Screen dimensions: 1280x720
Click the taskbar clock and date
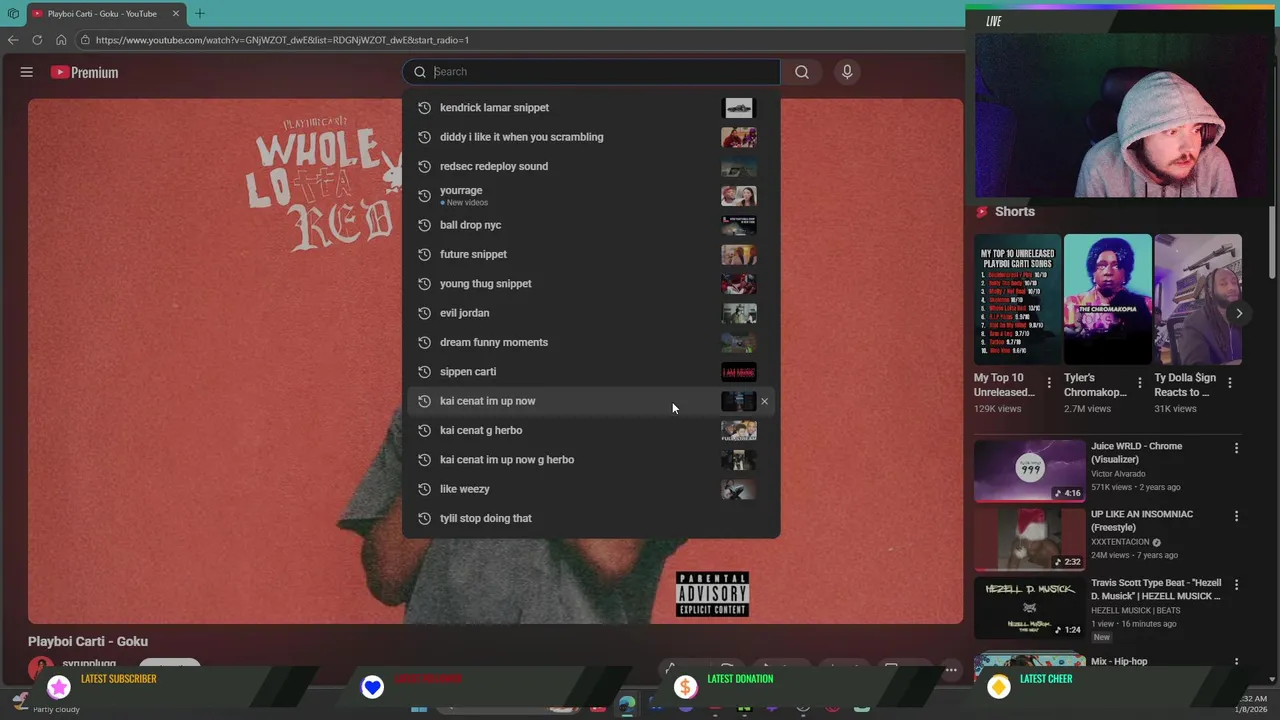click(1253, 704)
